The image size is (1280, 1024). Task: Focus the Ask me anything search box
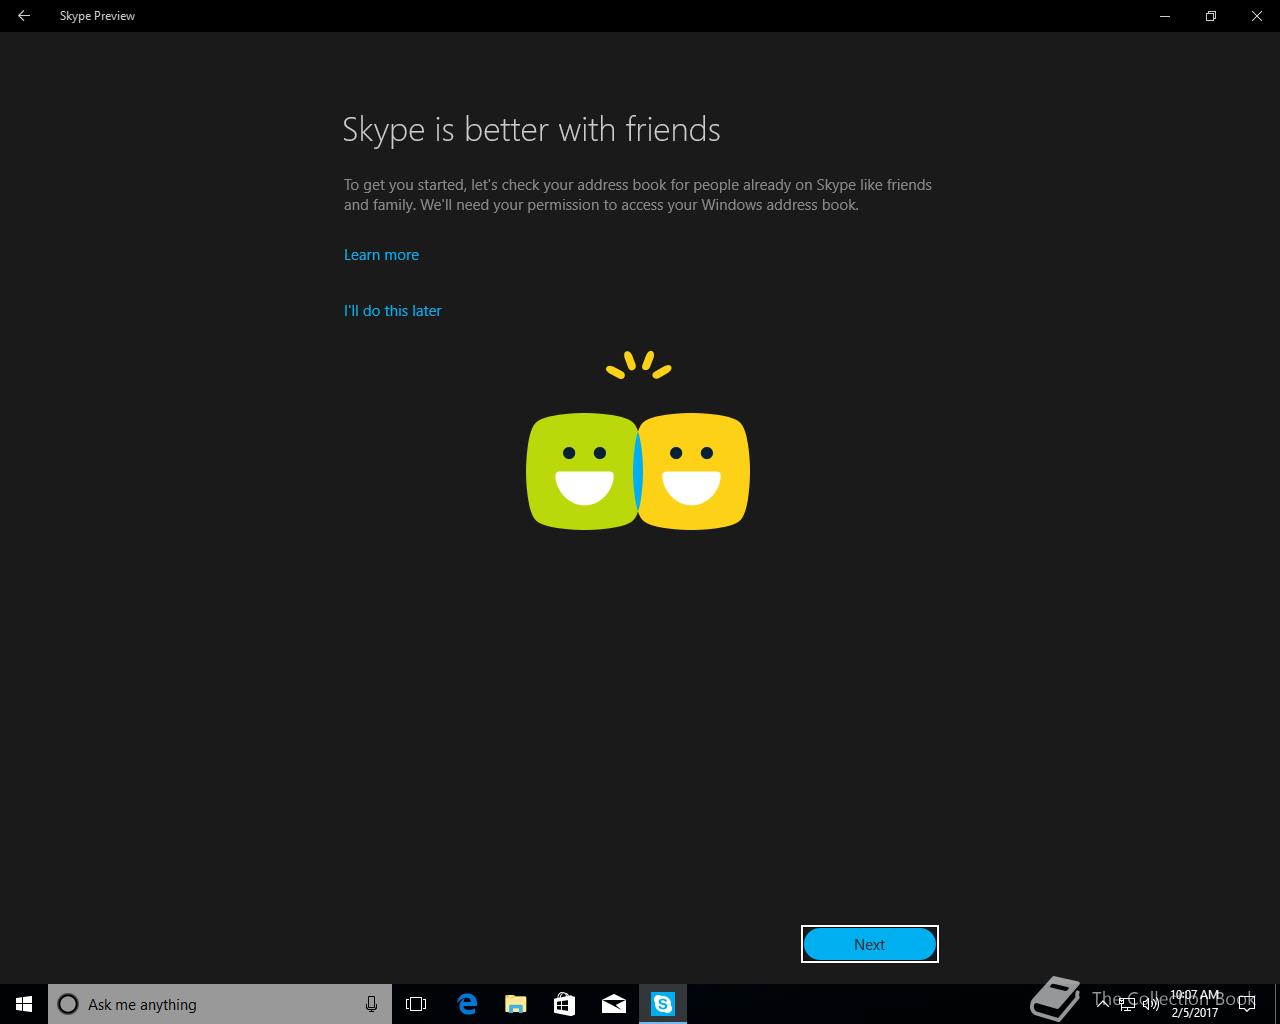[x=220, y=1004]
